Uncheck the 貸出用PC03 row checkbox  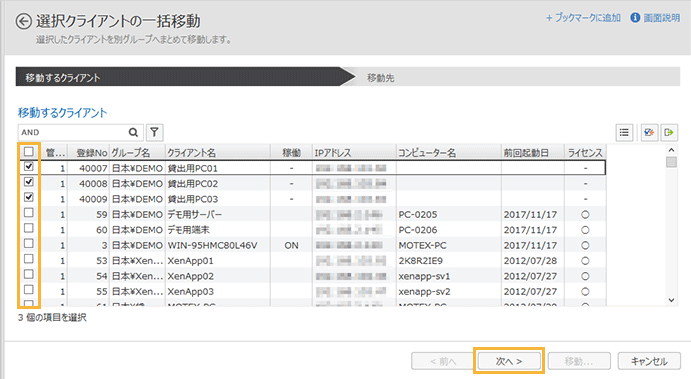tap(29, 197)
